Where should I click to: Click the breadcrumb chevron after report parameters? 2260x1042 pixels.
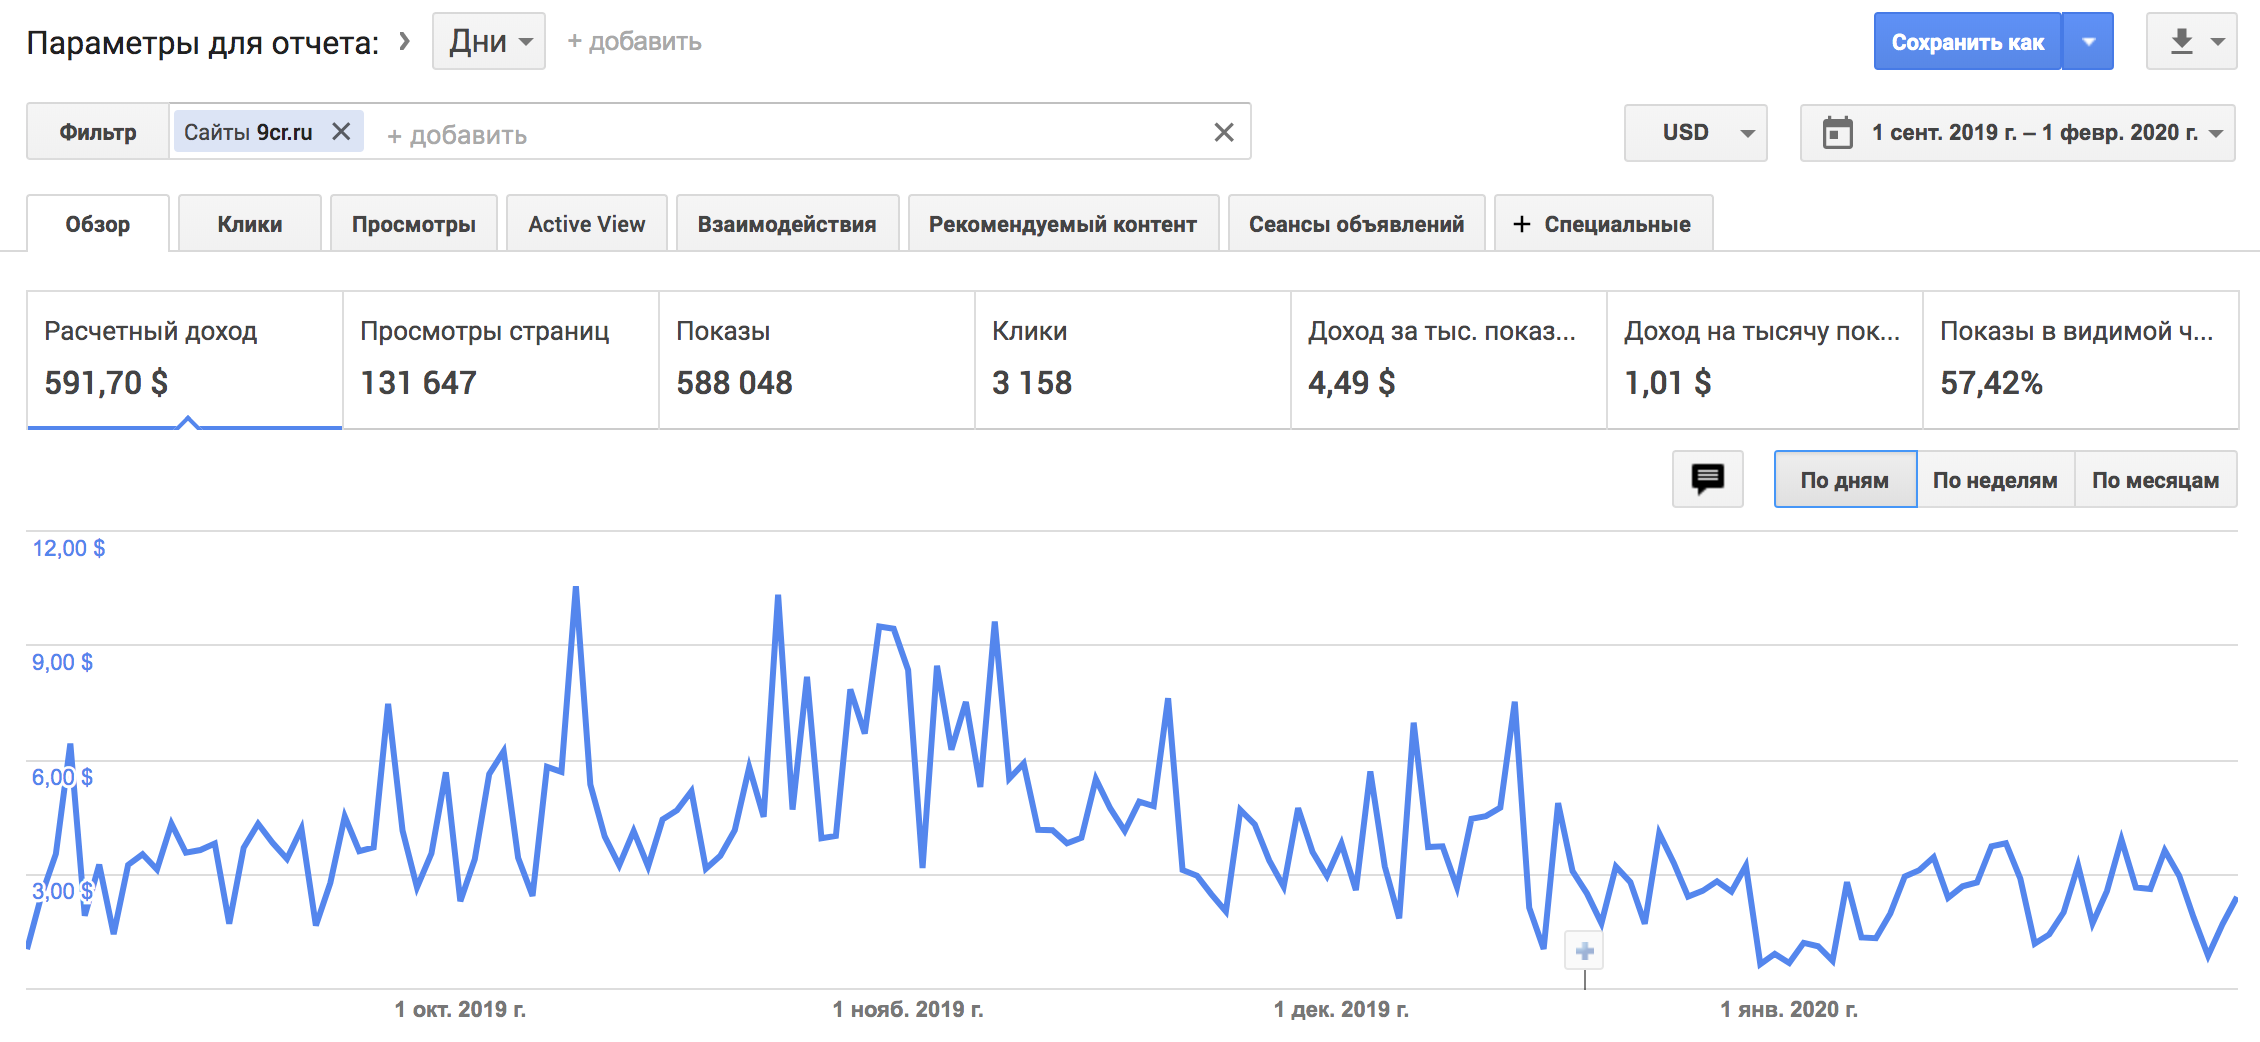coord(404,41)
